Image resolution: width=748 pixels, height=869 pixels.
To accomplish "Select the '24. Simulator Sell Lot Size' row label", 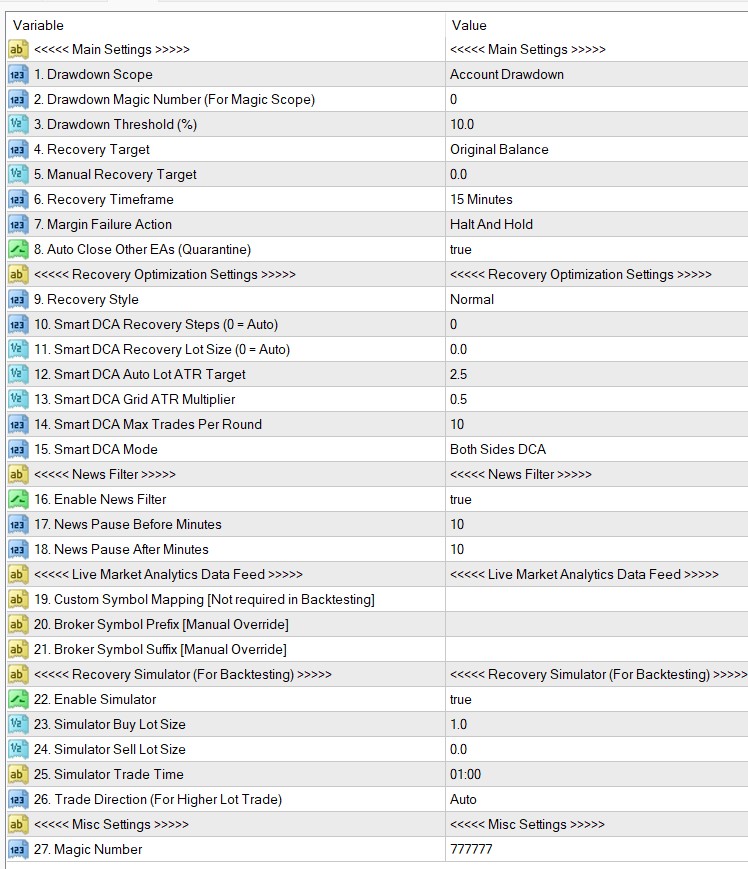I will coord(110,749).
